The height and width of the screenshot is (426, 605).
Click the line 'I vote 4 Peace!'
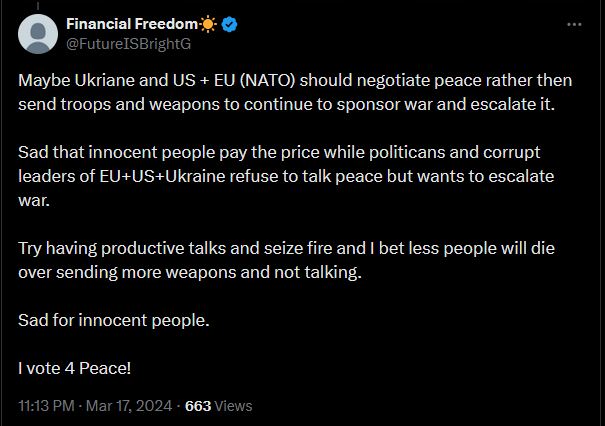tap(75, 368)
